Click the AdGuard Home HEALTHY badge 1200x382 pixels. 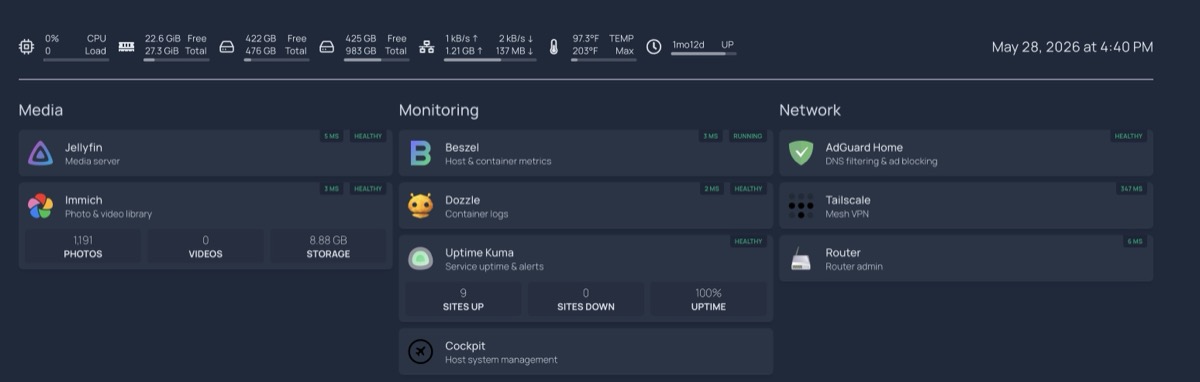click(1128, 136)
